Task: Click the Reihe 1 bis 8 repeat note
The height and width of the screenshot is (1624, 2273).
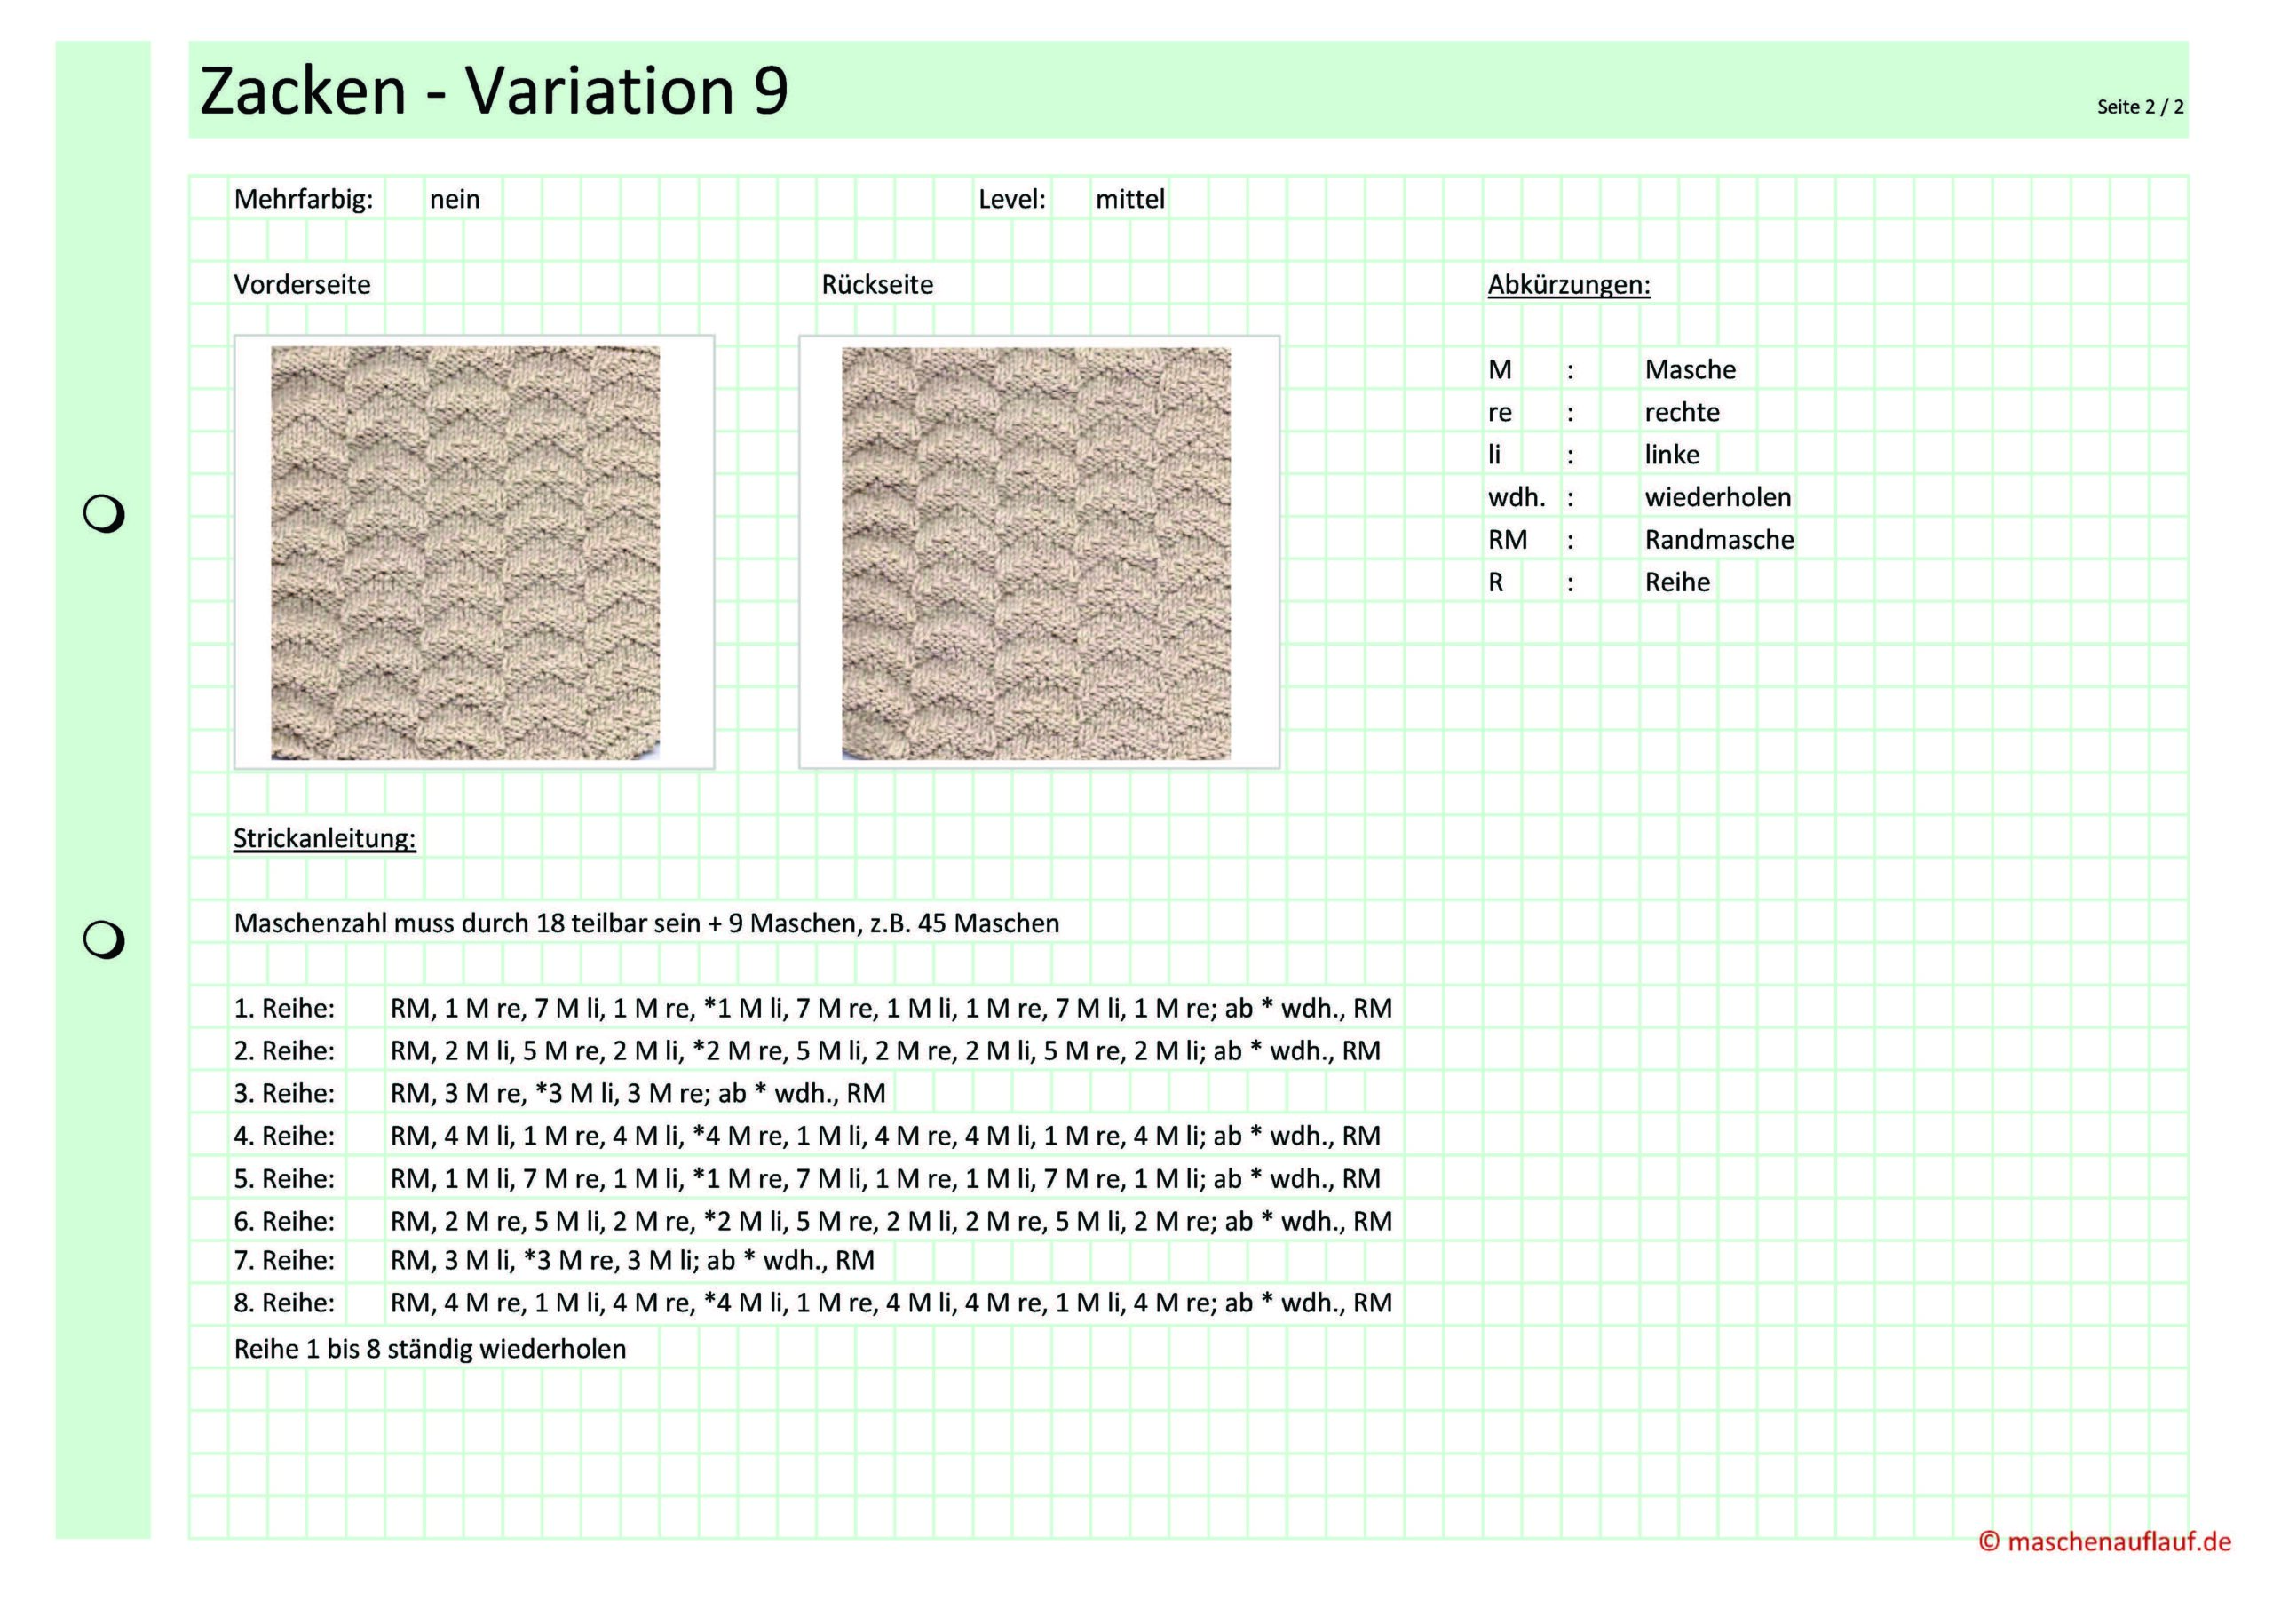Action: (x=430, y=1349)
